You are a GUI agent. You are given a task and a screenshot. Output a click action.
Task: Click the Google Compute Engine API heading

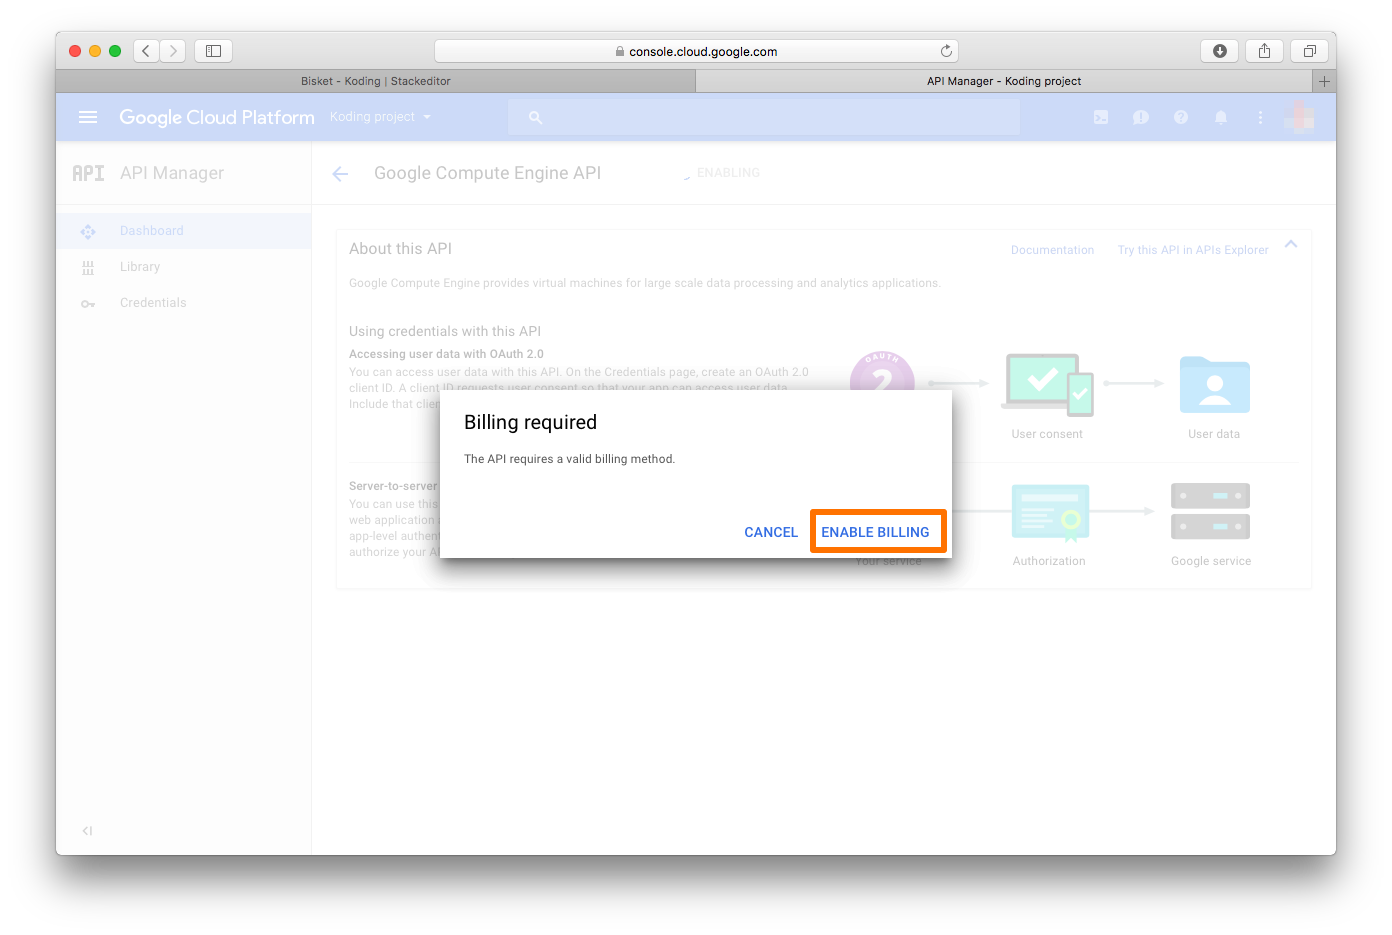487,173
